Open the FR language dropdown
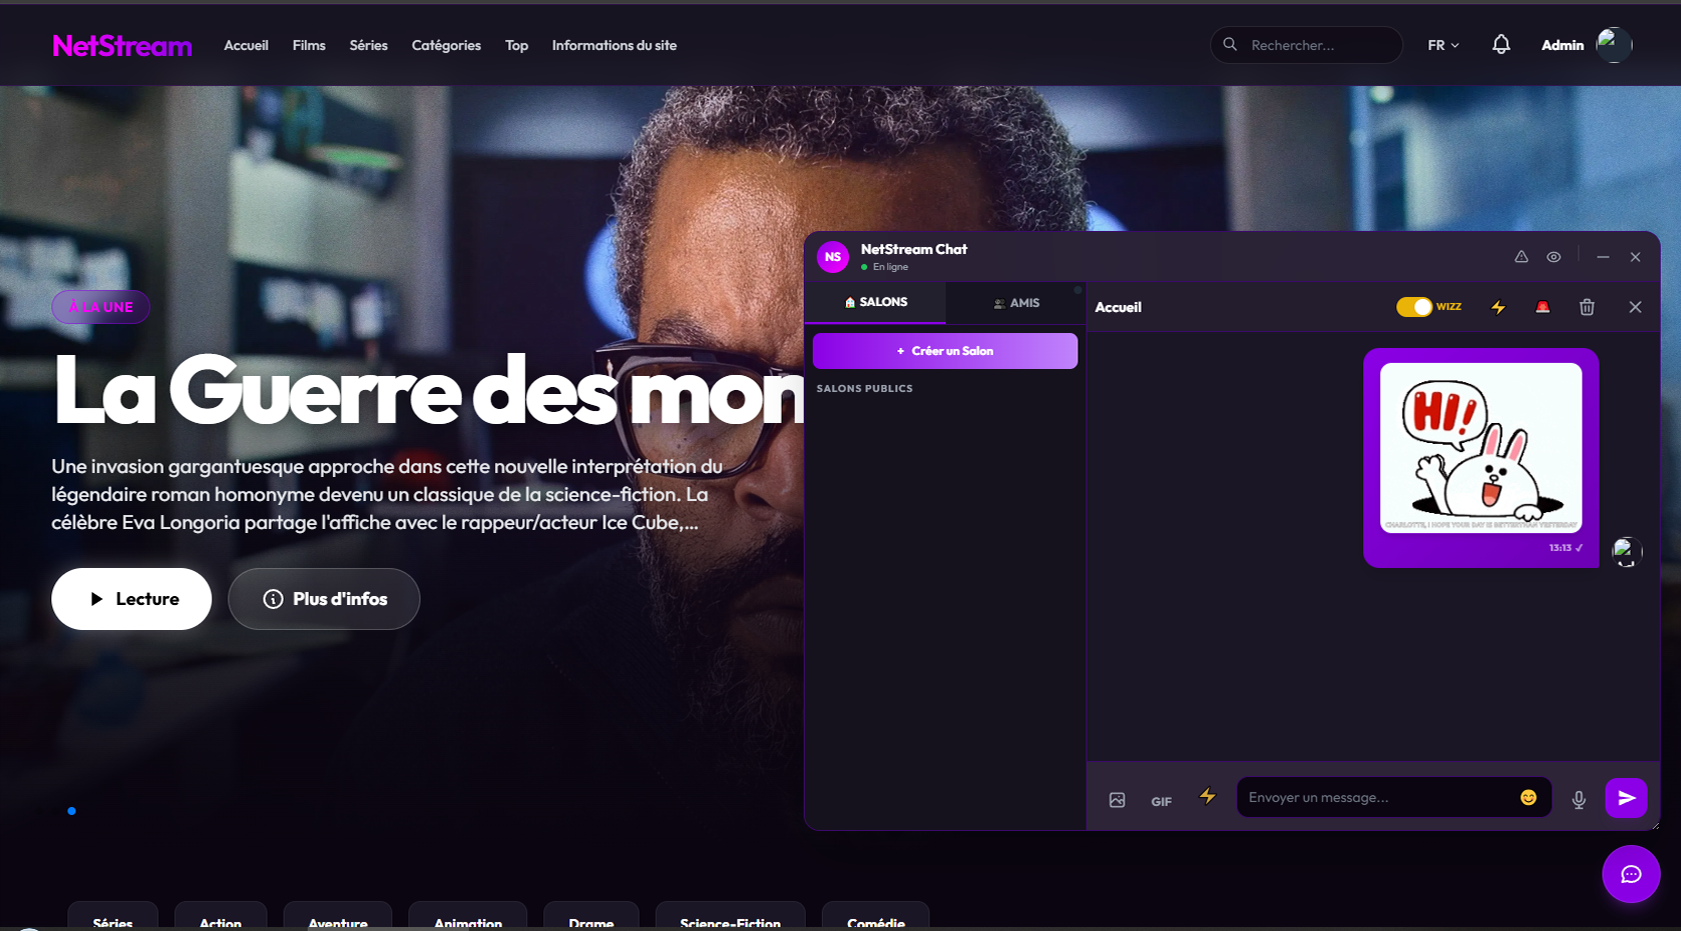Image resolution: width=1681 pixels, height=931 pixels. (x=1443, y=45)
